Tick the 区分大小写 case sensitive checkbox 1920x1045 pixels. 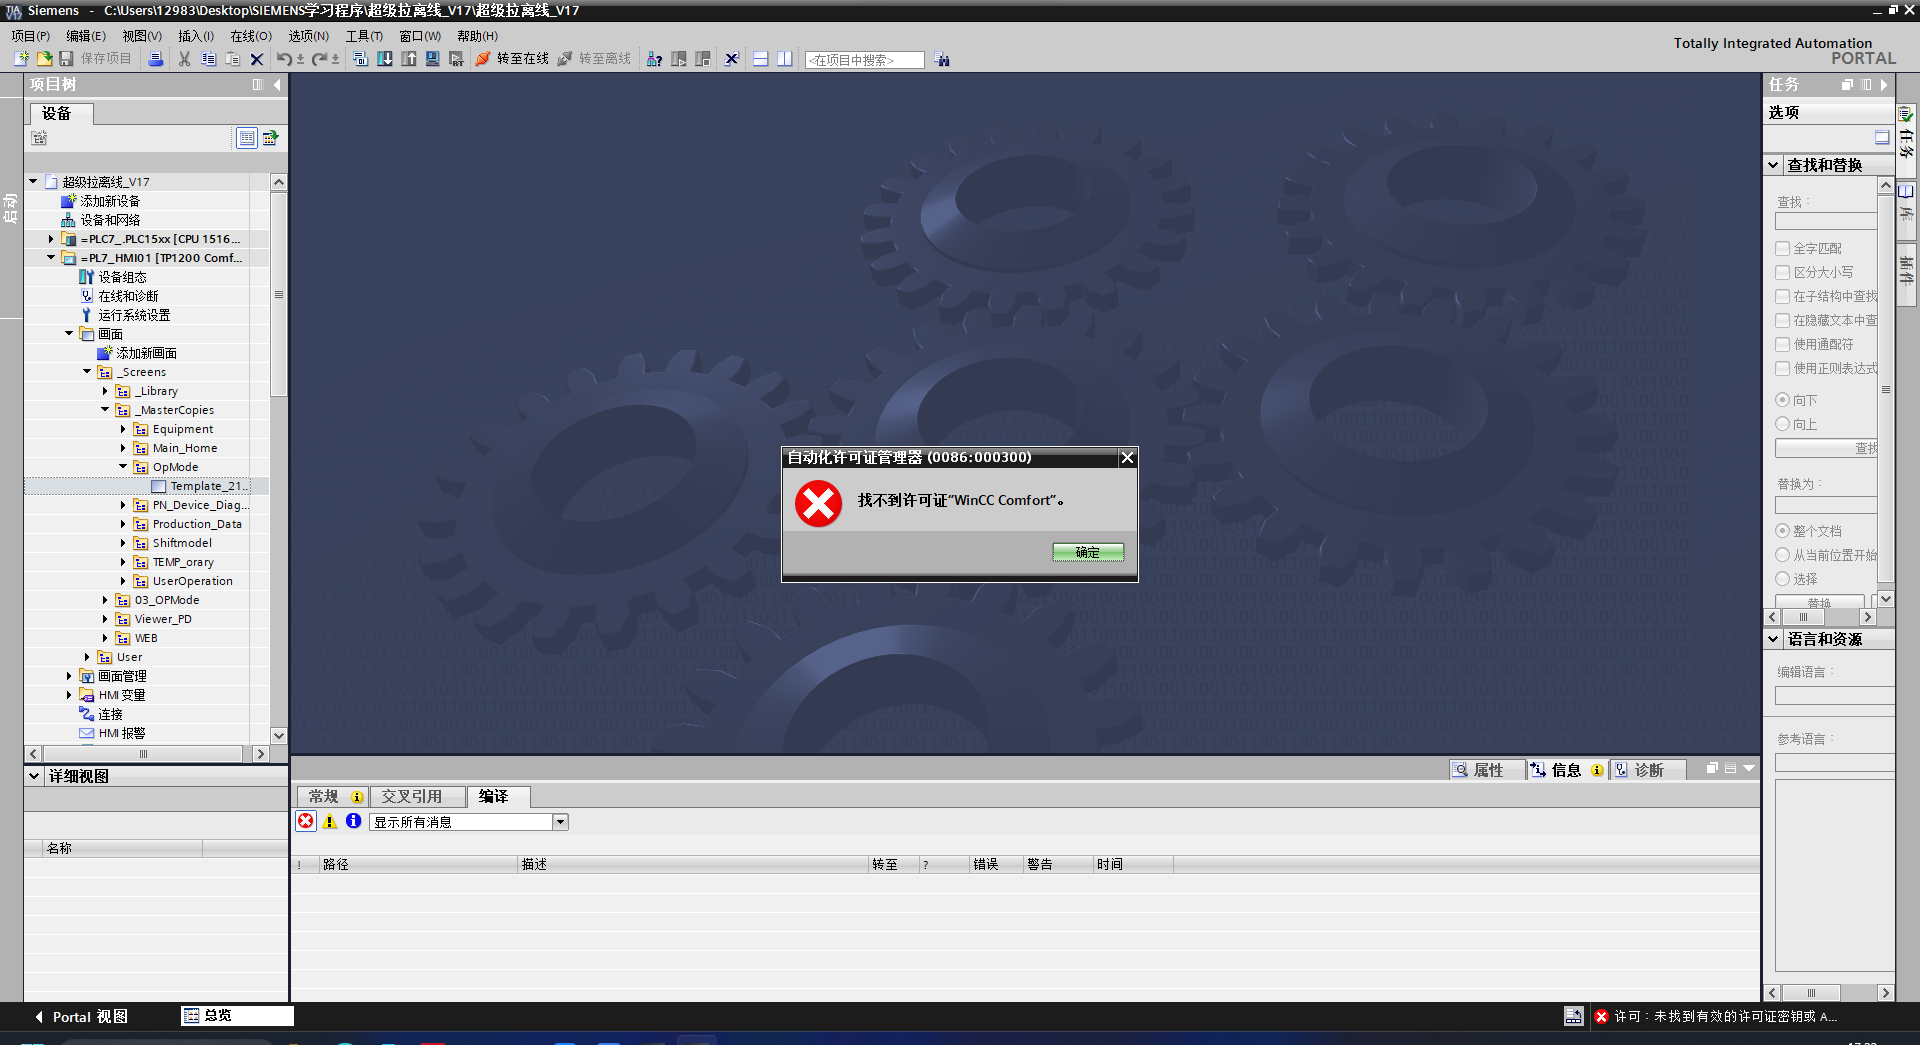click(1782, 272)
